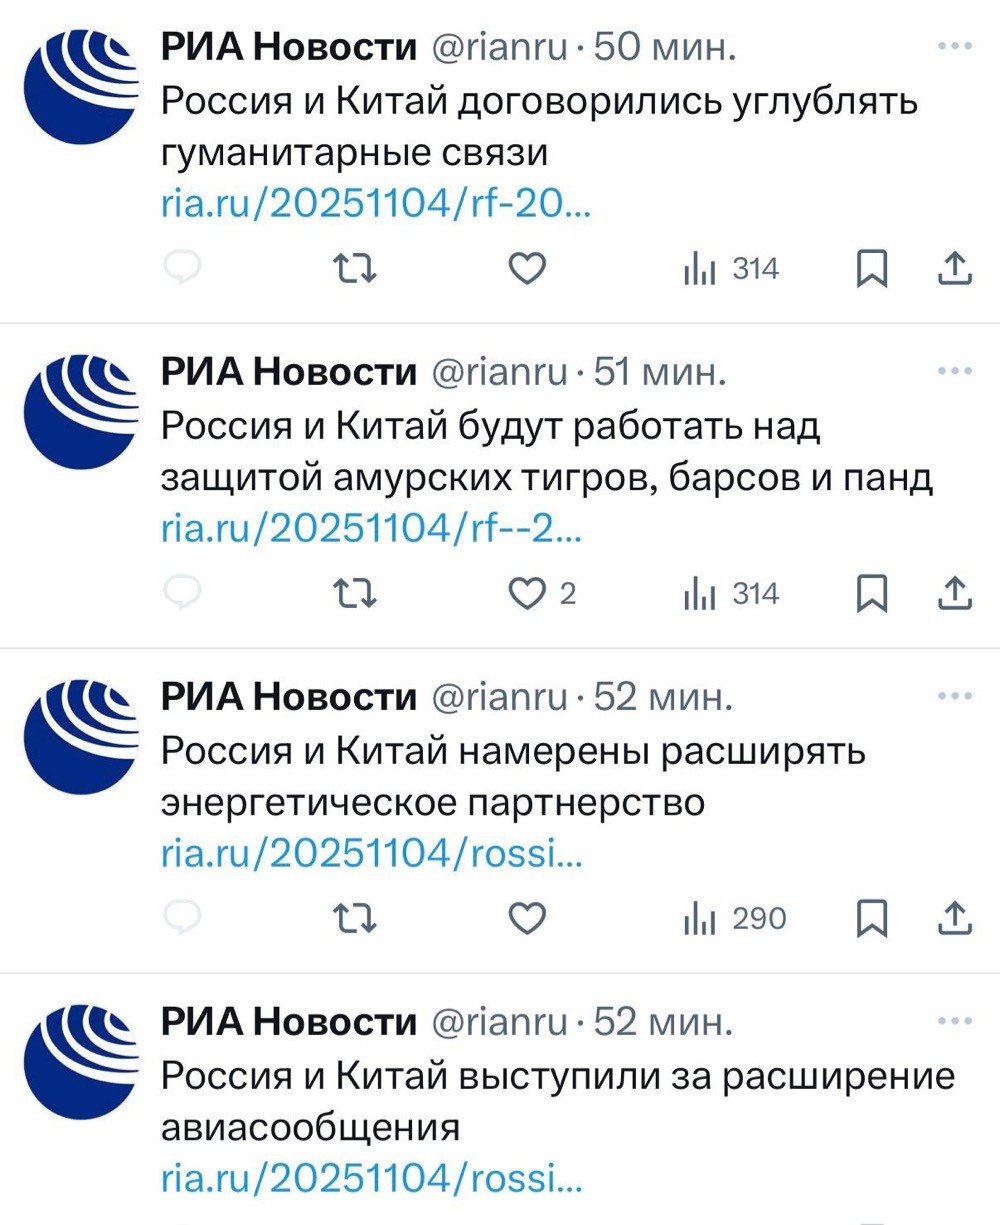The image size is (1000, 1225).
Task: Open the link under the energy partnership tweet
Action: [x=372, y=855]
